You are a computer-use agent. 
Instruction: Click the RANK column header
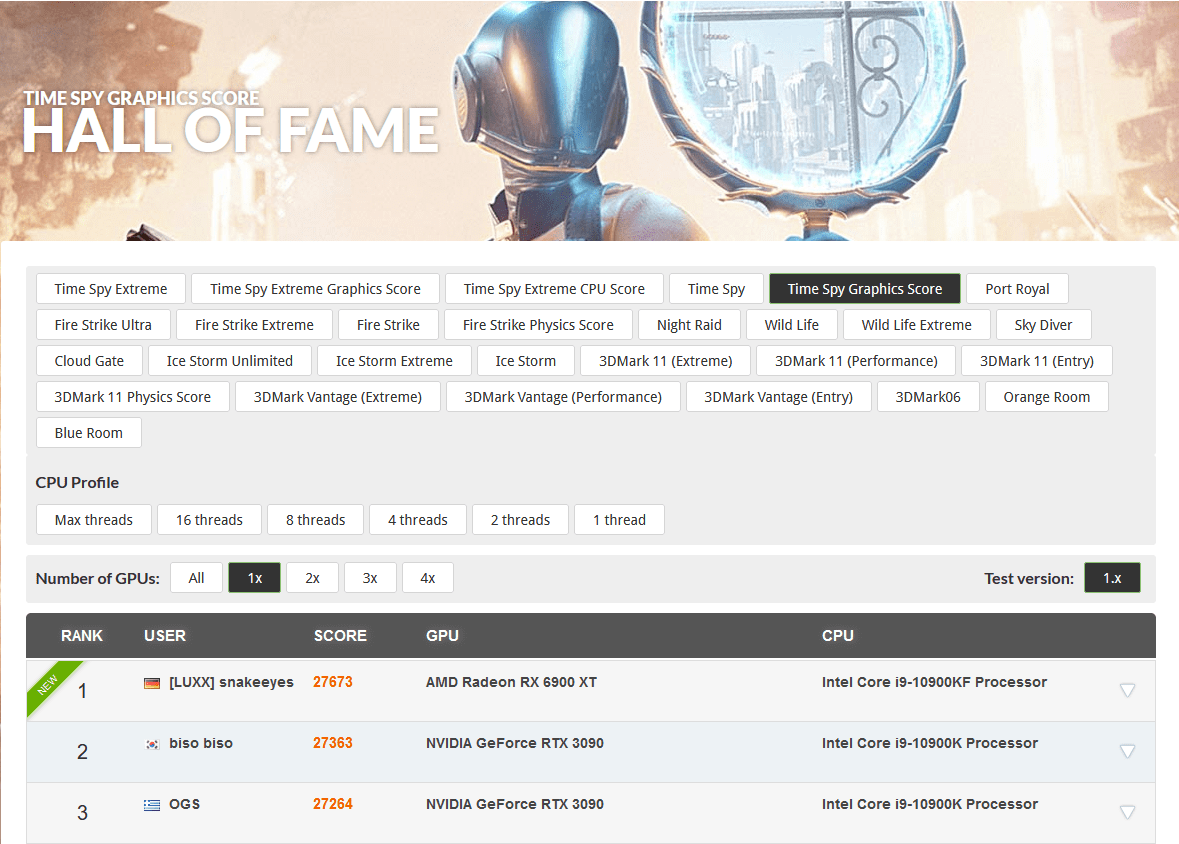(x=81, y=636)
